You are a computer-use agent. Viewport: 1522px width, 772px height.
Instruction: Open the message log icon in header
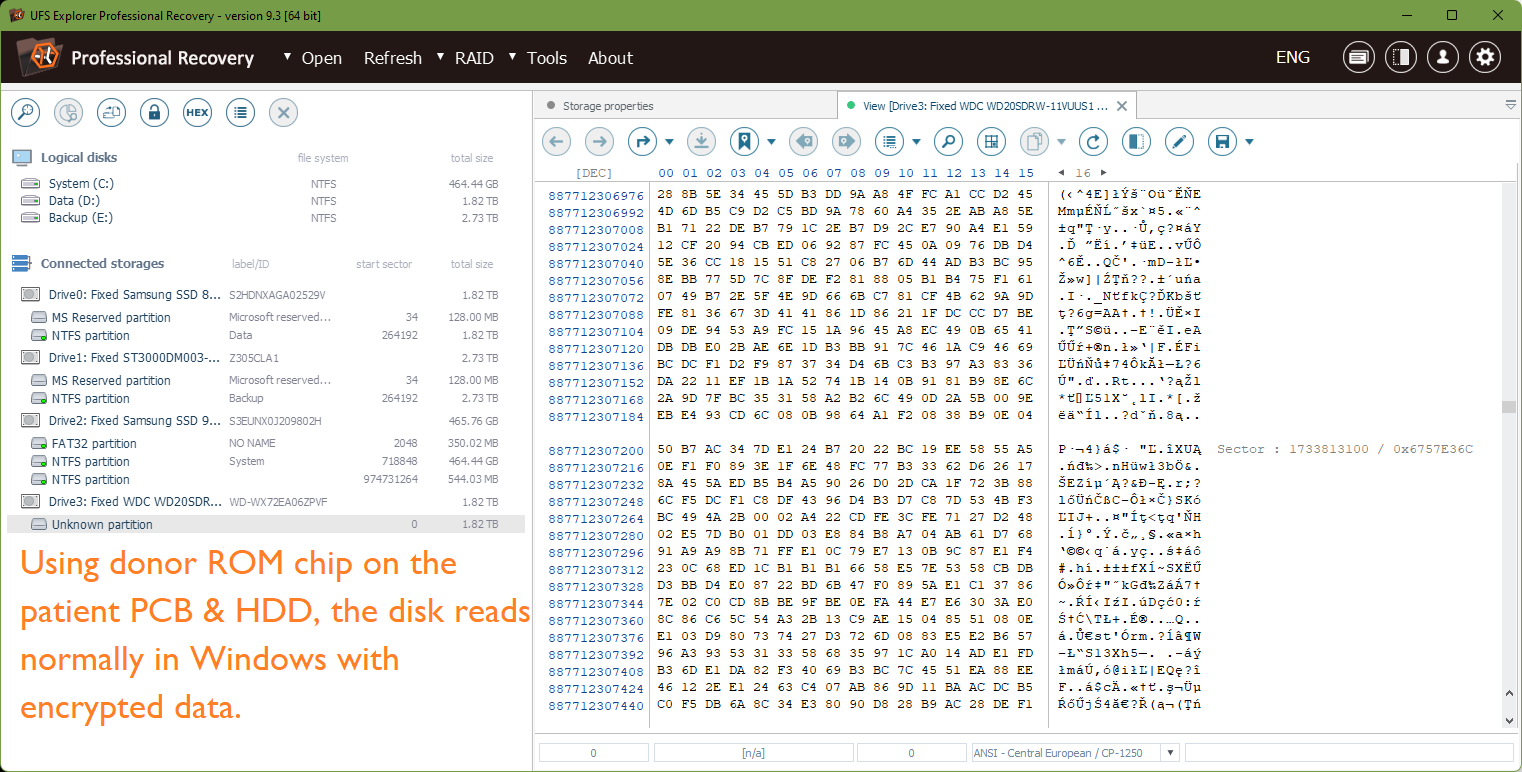tap(1358, 57)
